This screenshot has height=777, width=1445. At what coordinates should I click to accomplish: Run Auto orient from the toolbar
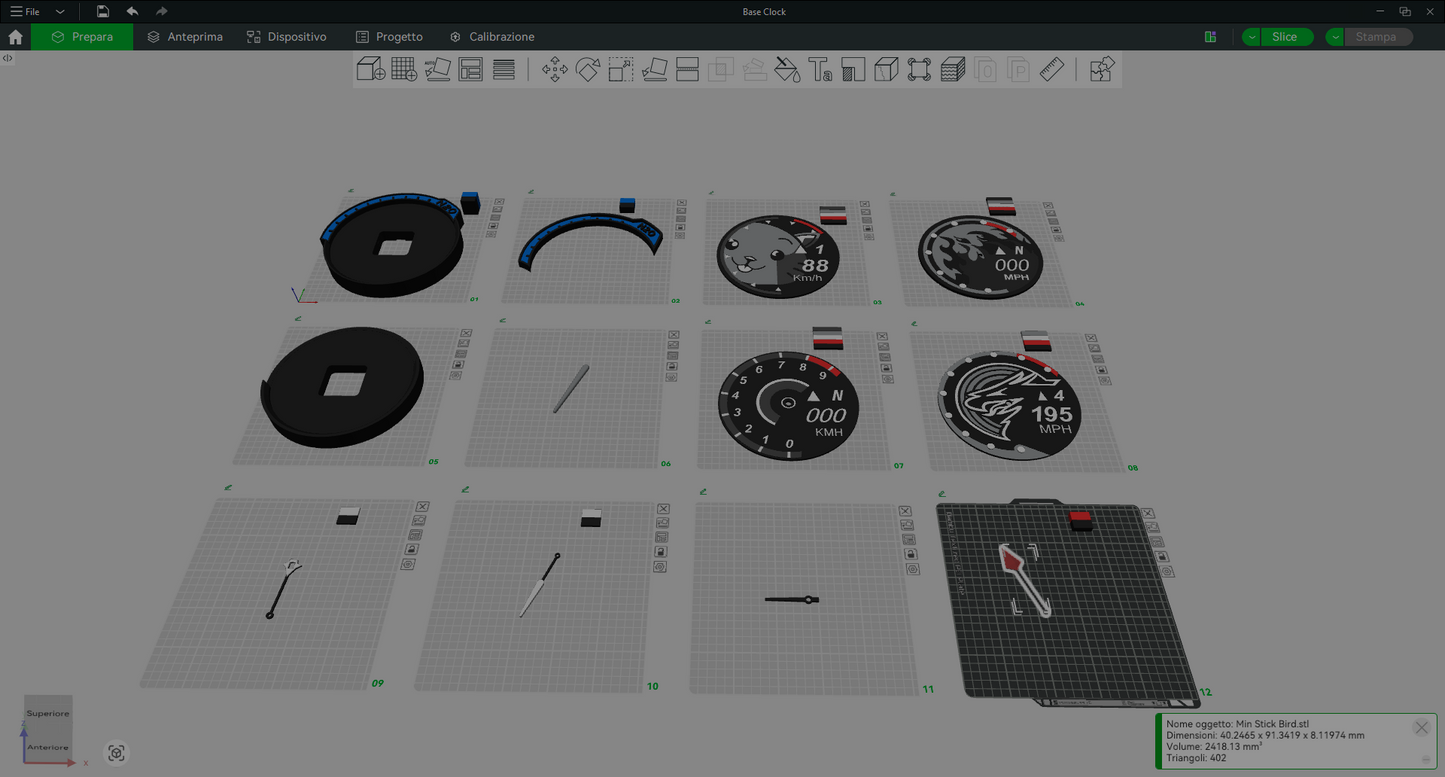[x=437, y=69]
